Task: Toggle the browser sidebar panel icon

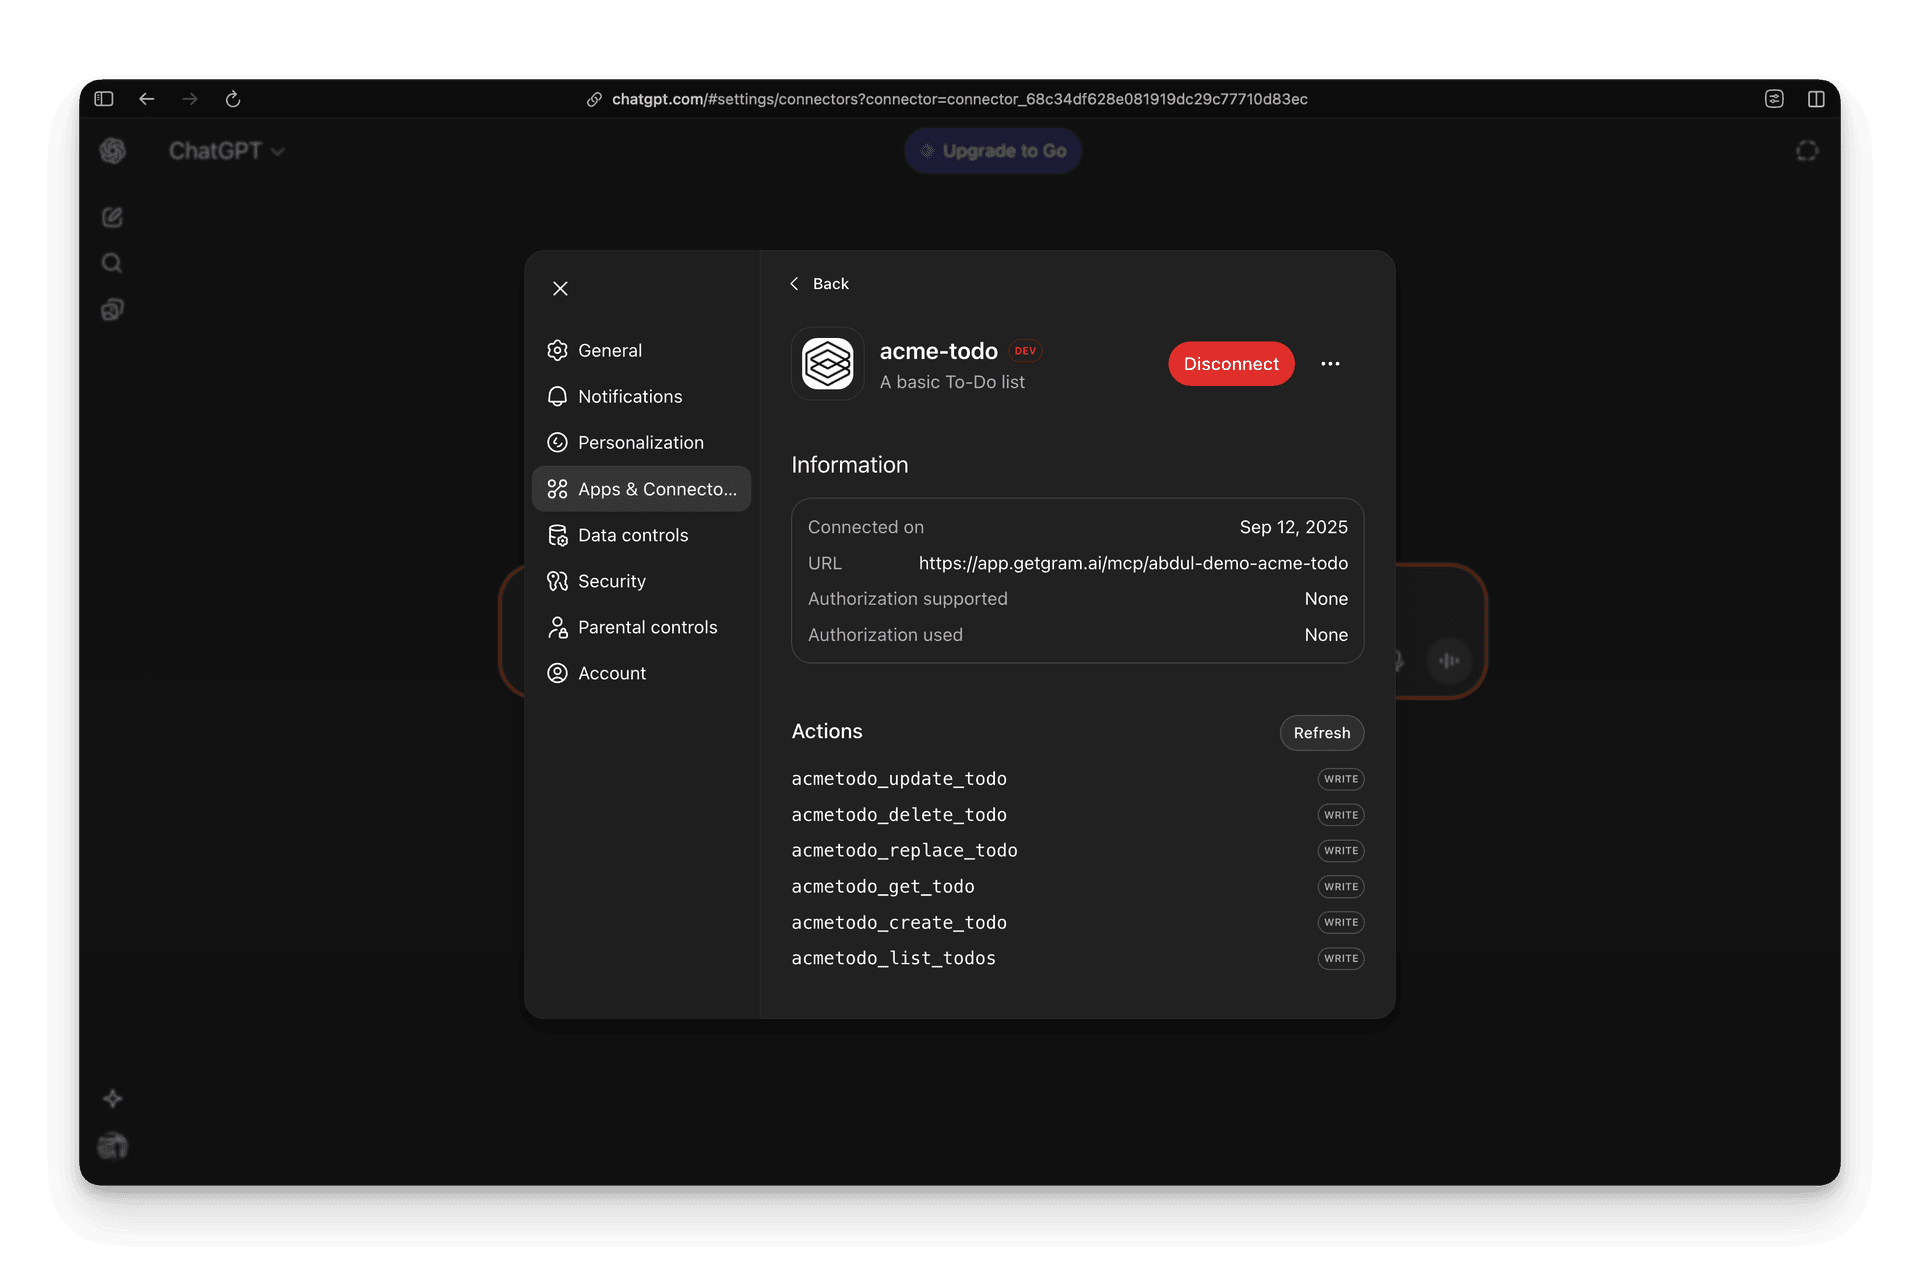Action: click(104, 99)
